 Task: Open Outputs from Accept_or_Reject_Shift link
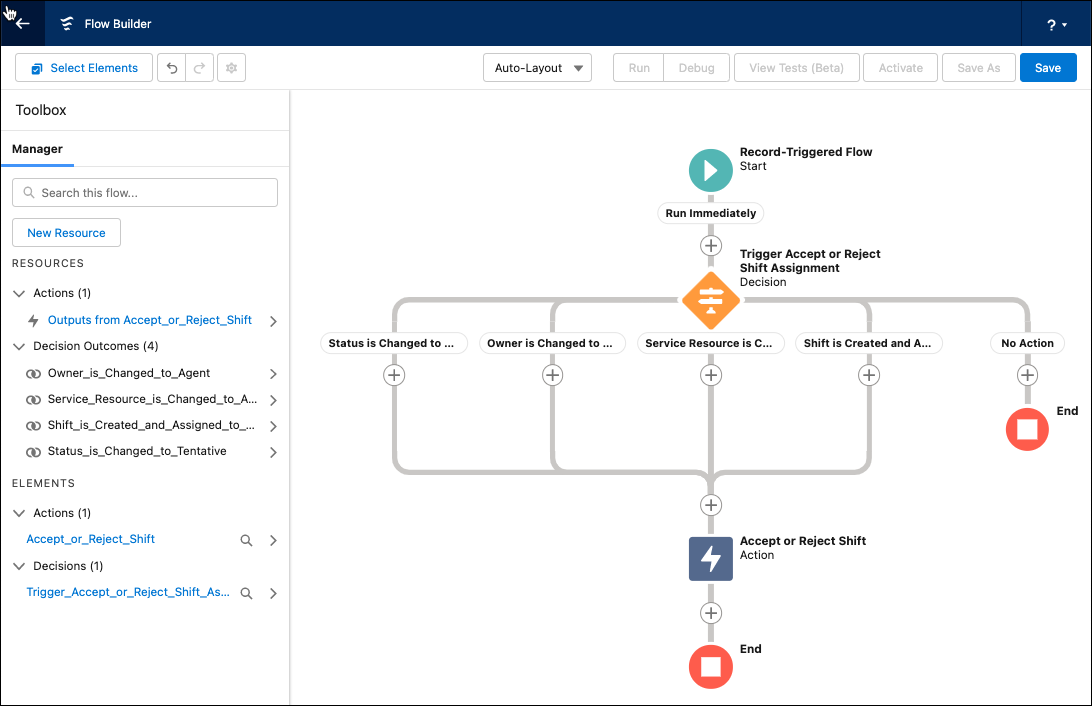click(x=150, y=320)
